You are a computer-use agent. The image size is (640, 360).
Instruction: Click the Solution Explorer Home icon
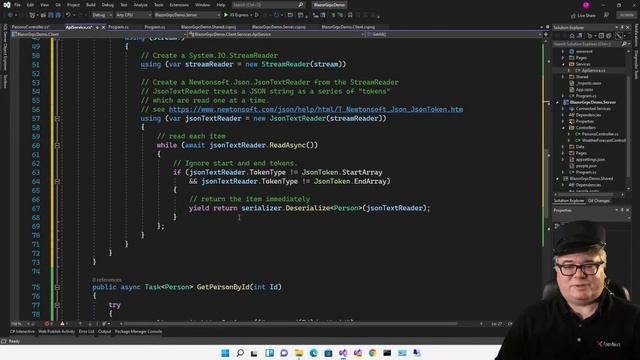[x=572, y=36]
